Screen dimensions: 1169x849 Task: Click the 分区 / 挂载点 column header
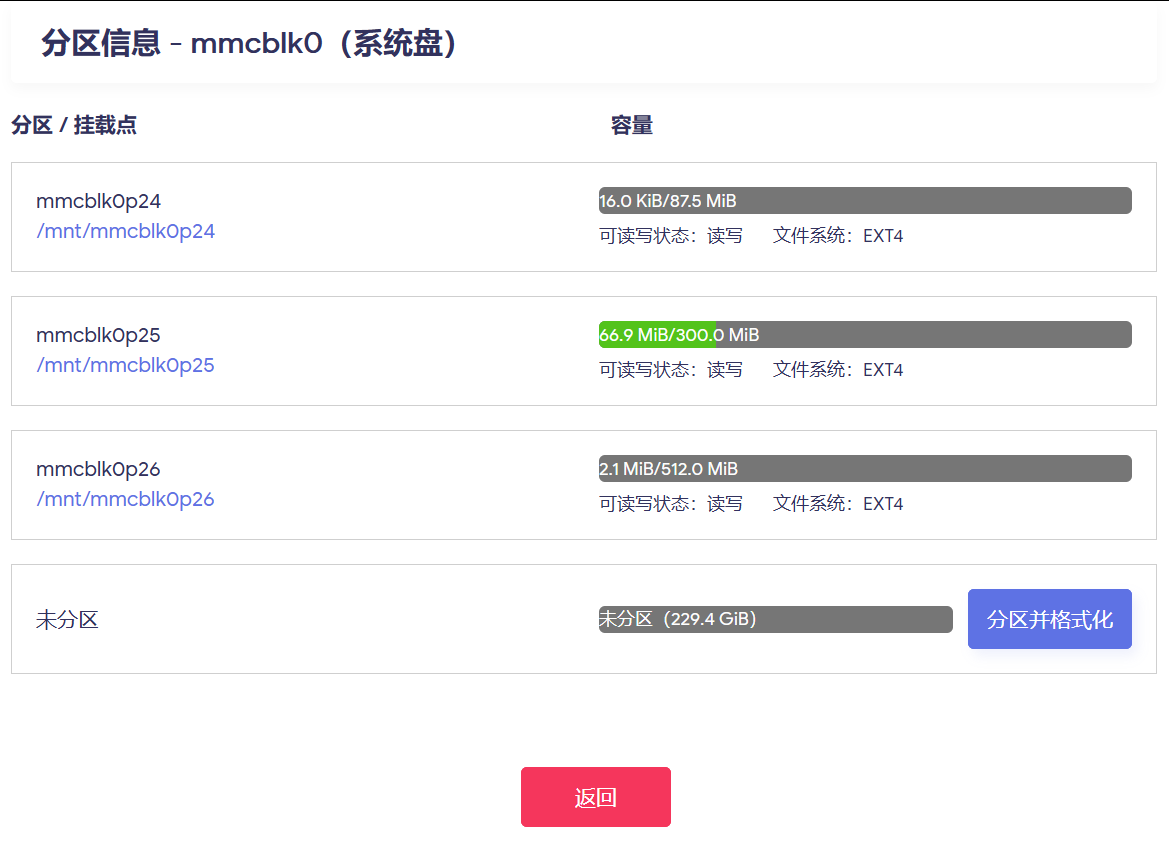click(74, 125)
